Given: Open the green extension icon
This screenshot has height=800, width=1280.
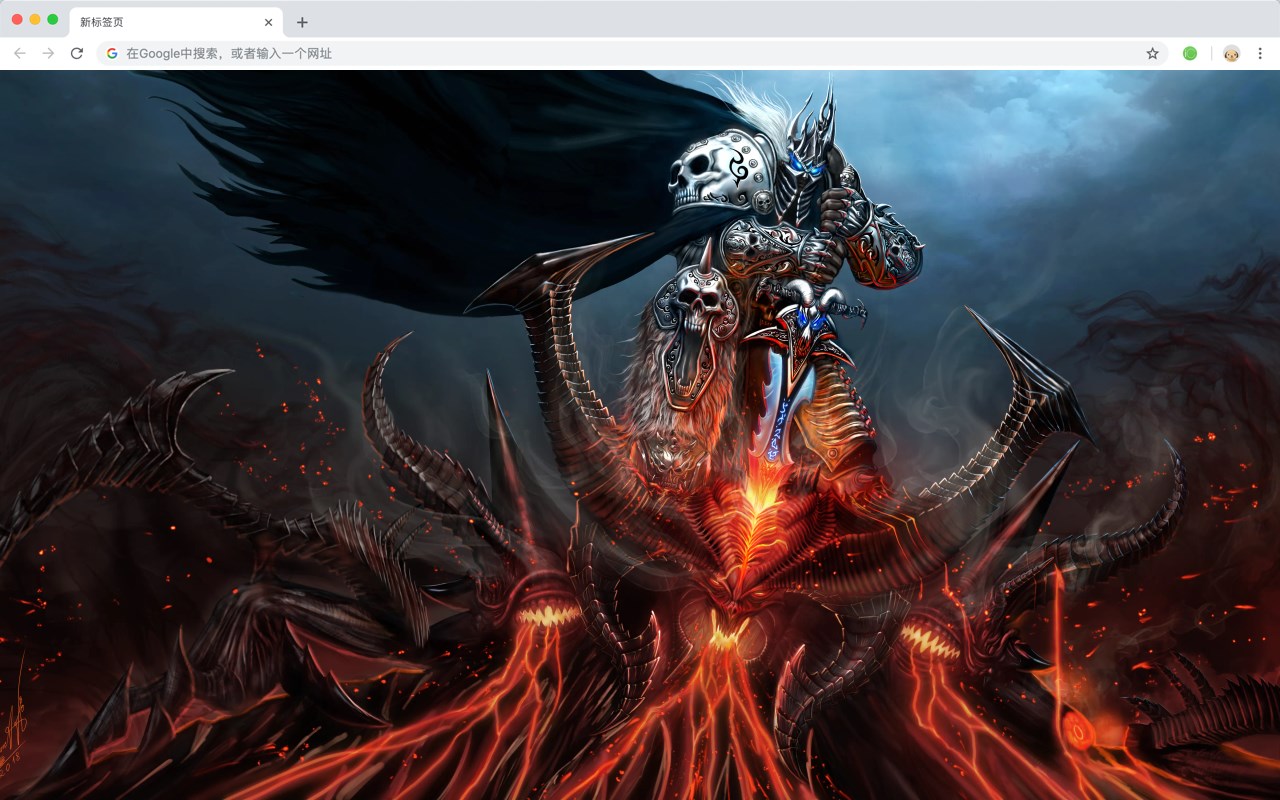Looking at the screenshot, I should coord(1190,53).
